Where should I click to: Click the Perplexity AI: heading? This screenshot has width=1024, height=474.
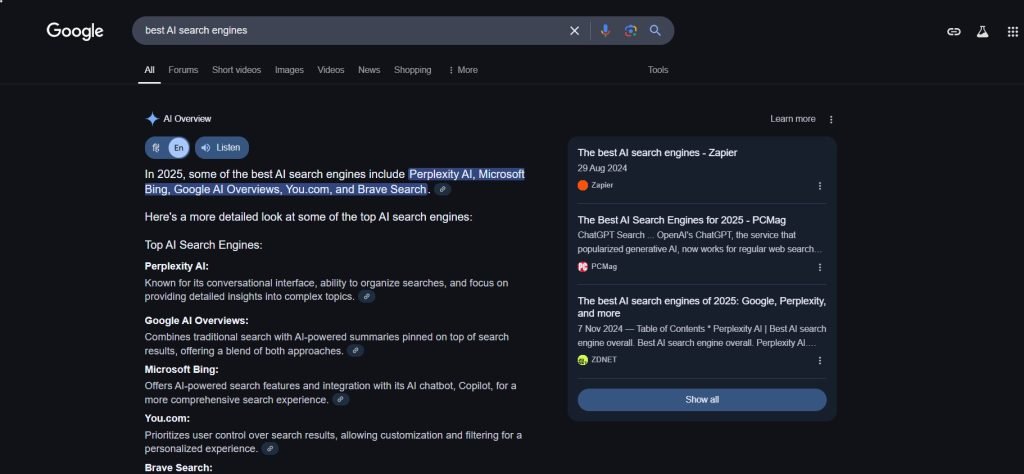(177, 266)
